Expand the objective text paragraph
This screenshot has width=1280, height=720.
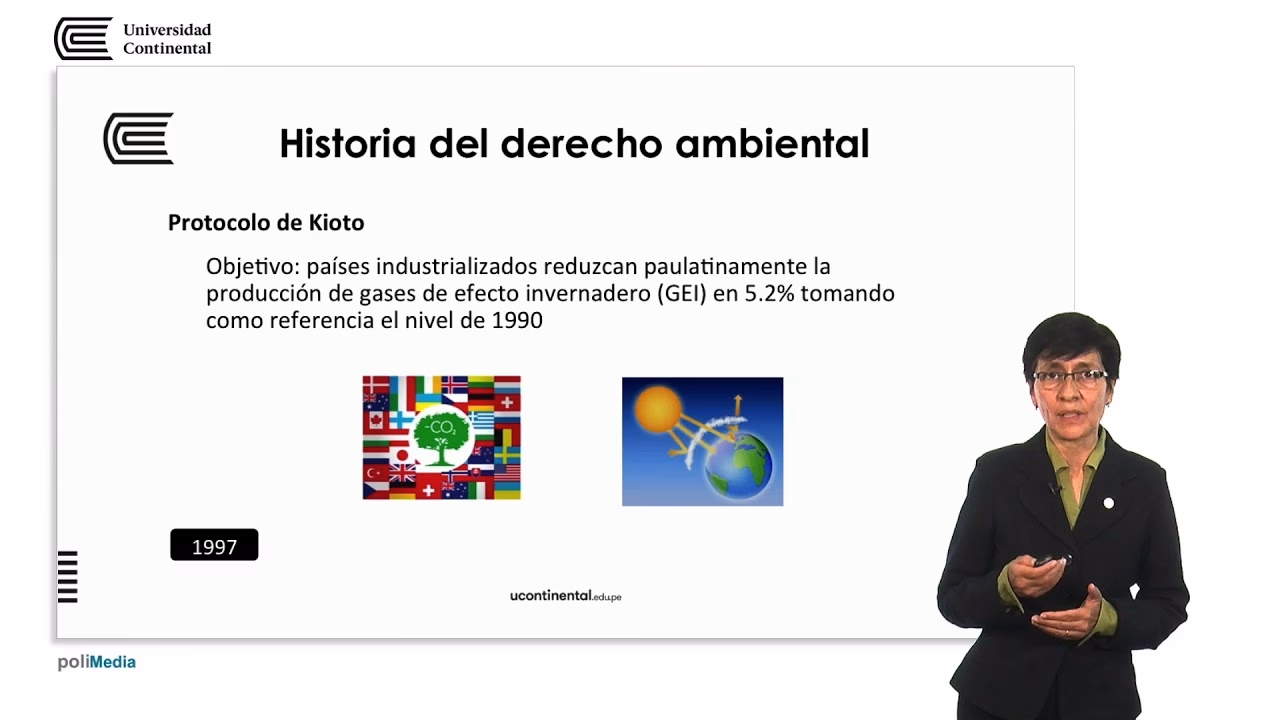pos(550,293)
